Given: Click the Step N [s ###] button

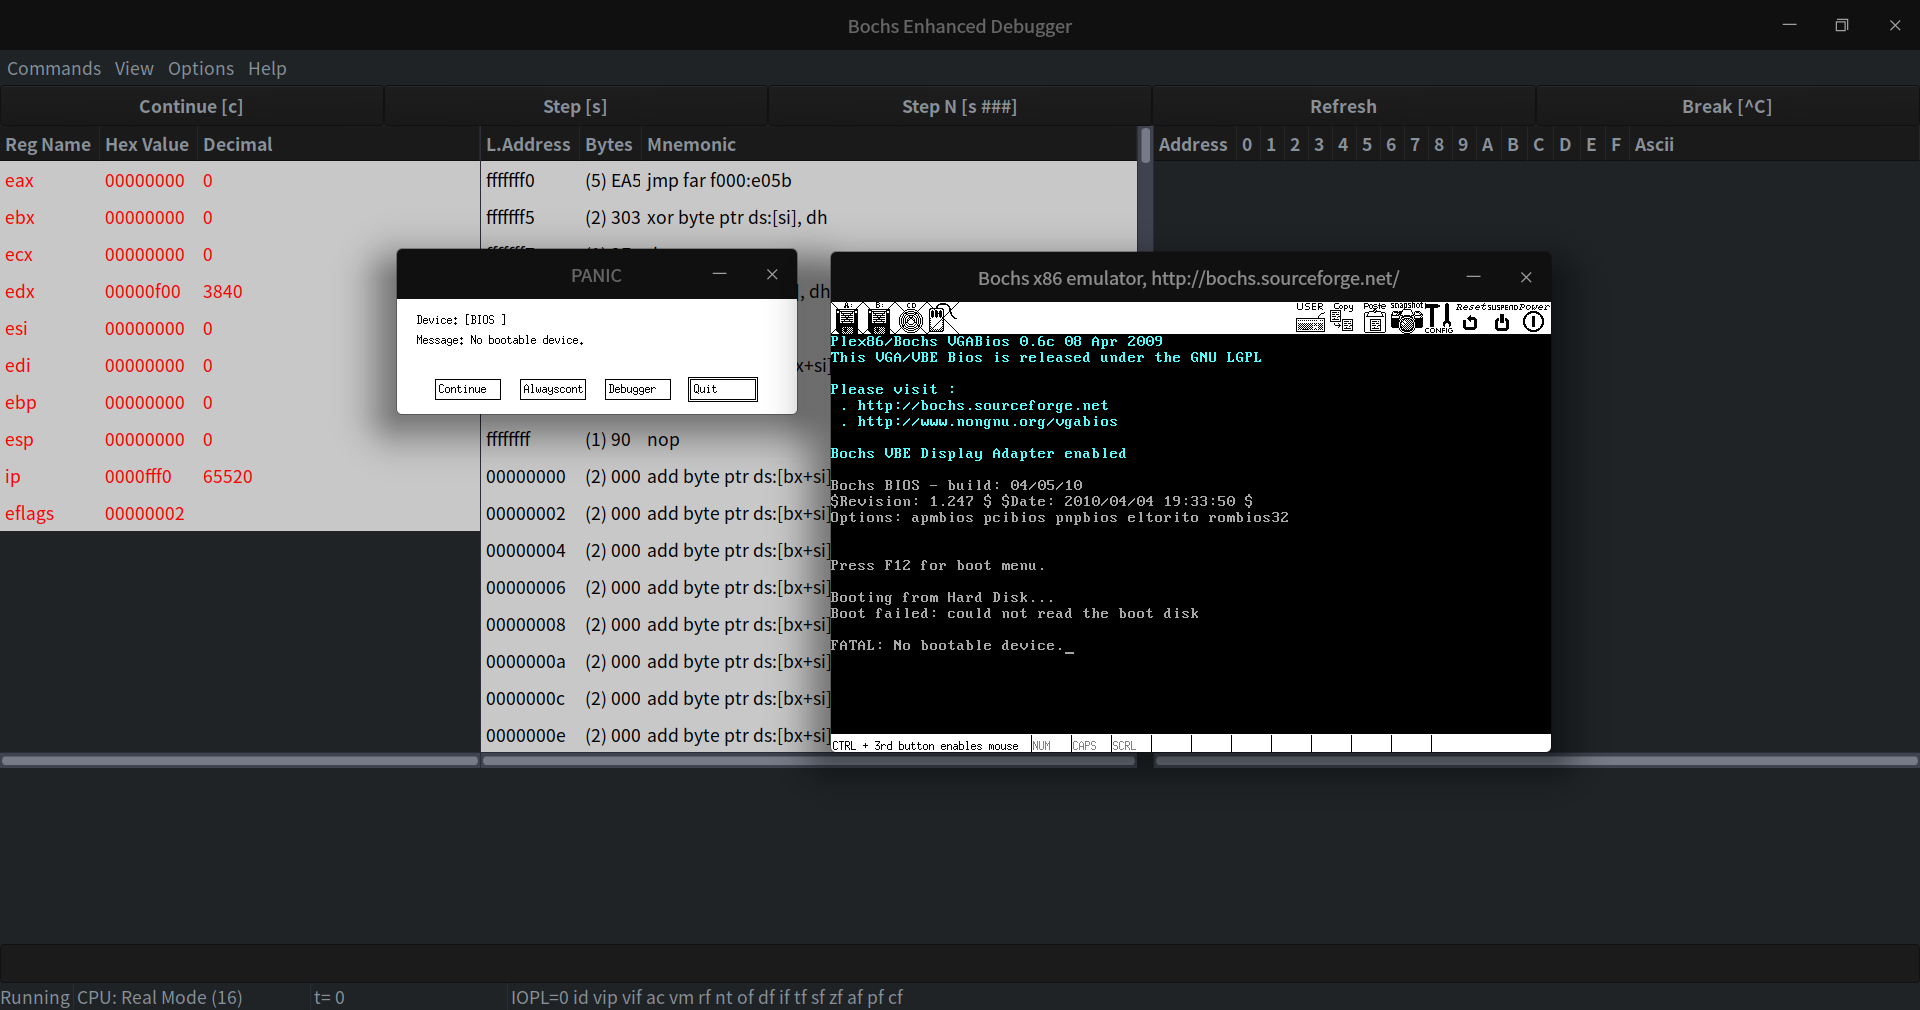Looking at the screenshot, I should pyautogui.click(x=959, y=106).
